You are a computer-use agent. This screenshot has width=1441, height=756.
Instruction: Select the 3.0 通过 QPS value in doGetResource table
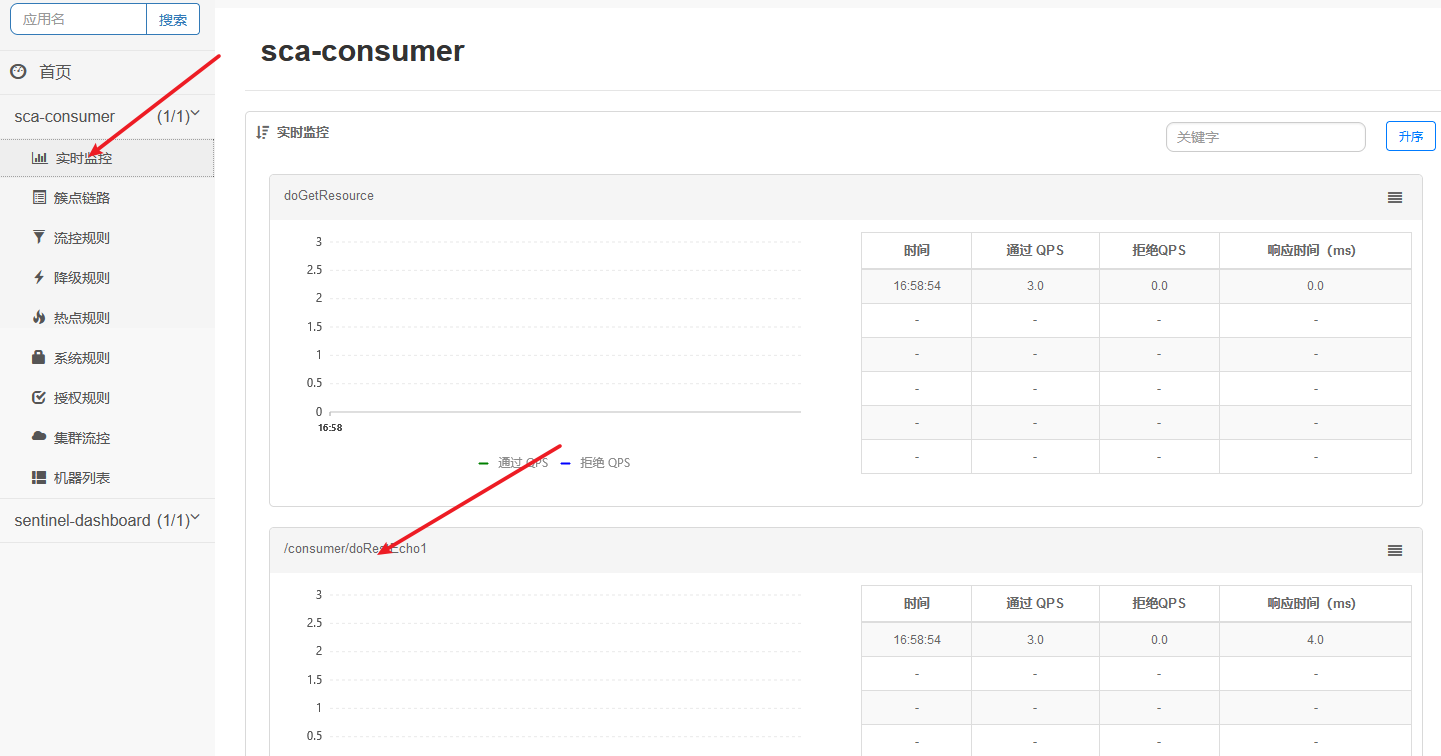click(x=1035, y=286)
